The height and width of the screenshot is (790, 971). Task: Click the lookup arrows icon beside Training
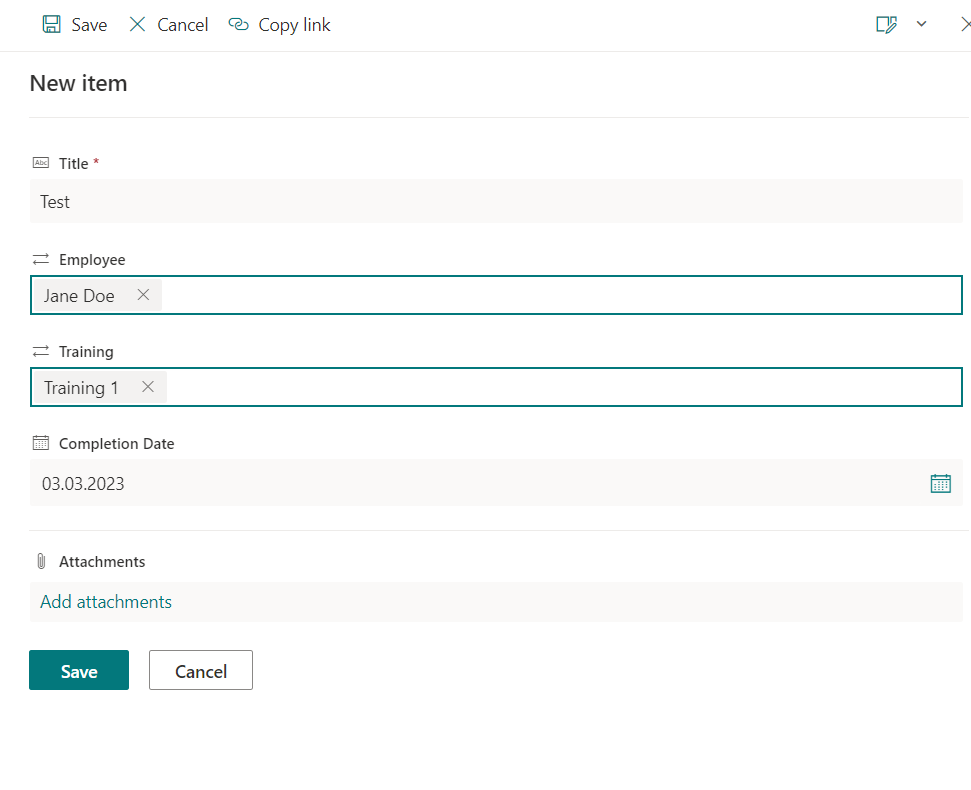point(41,351)
